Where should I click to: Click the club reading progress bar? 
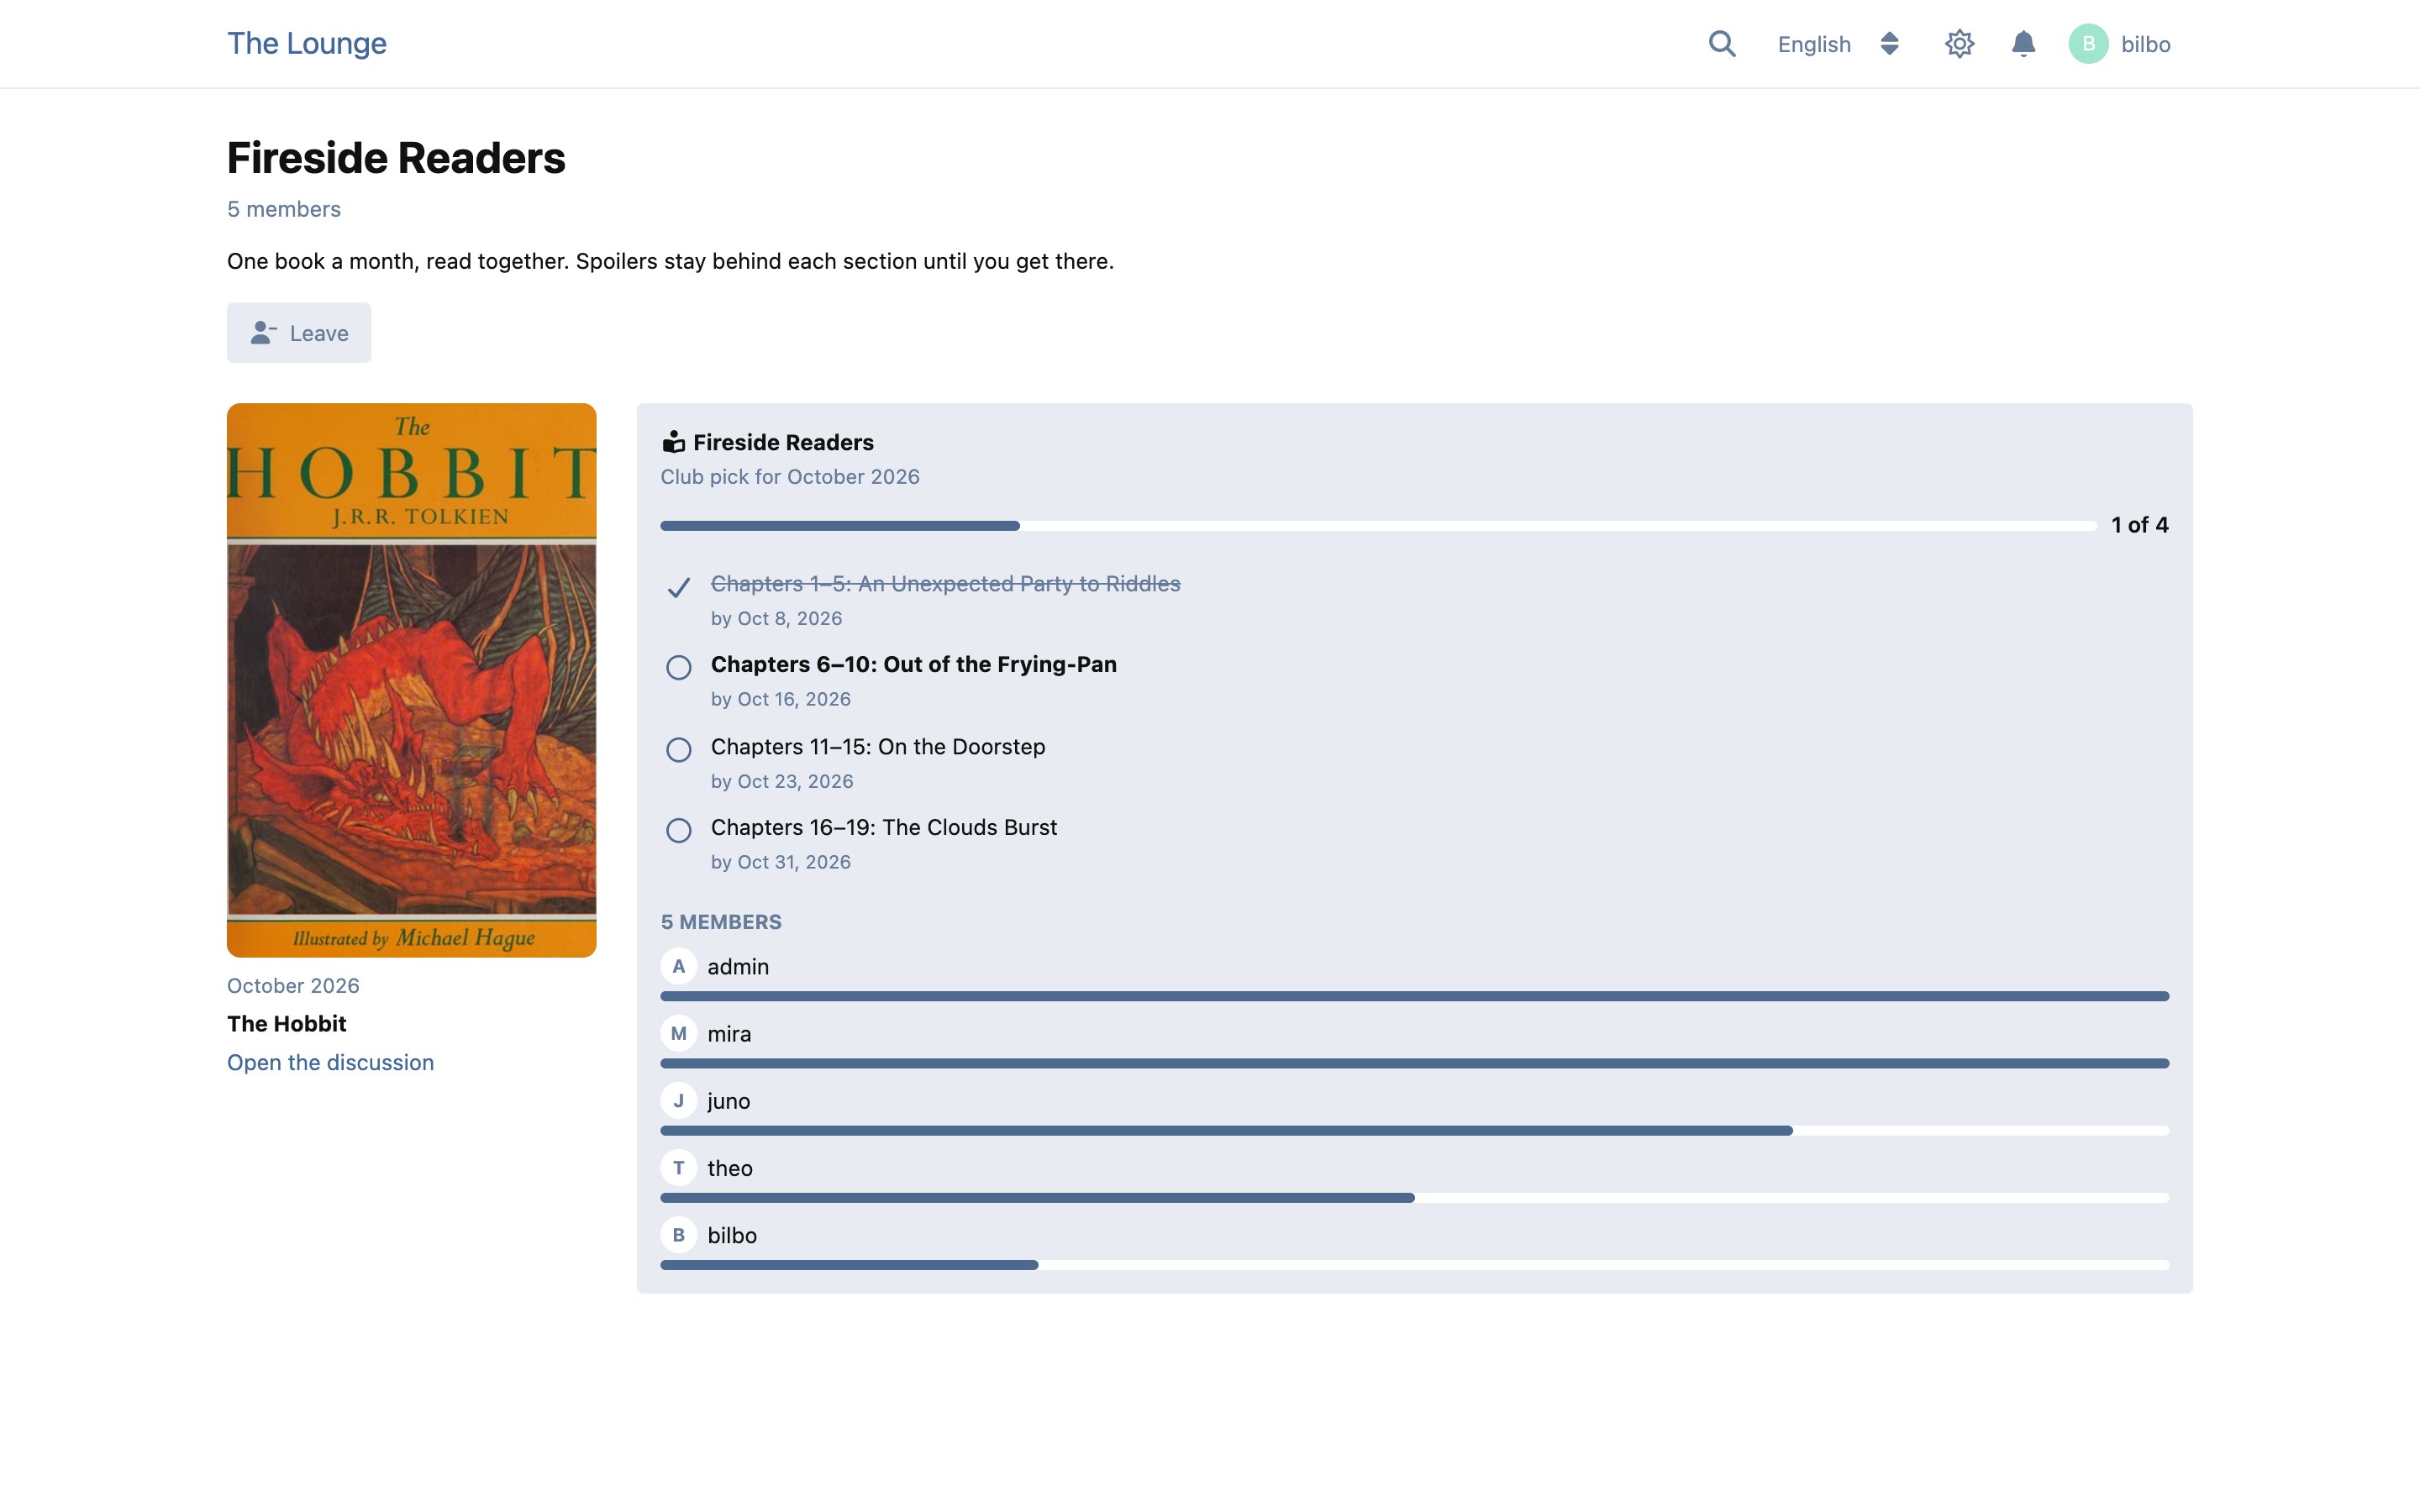[1378, 525]
